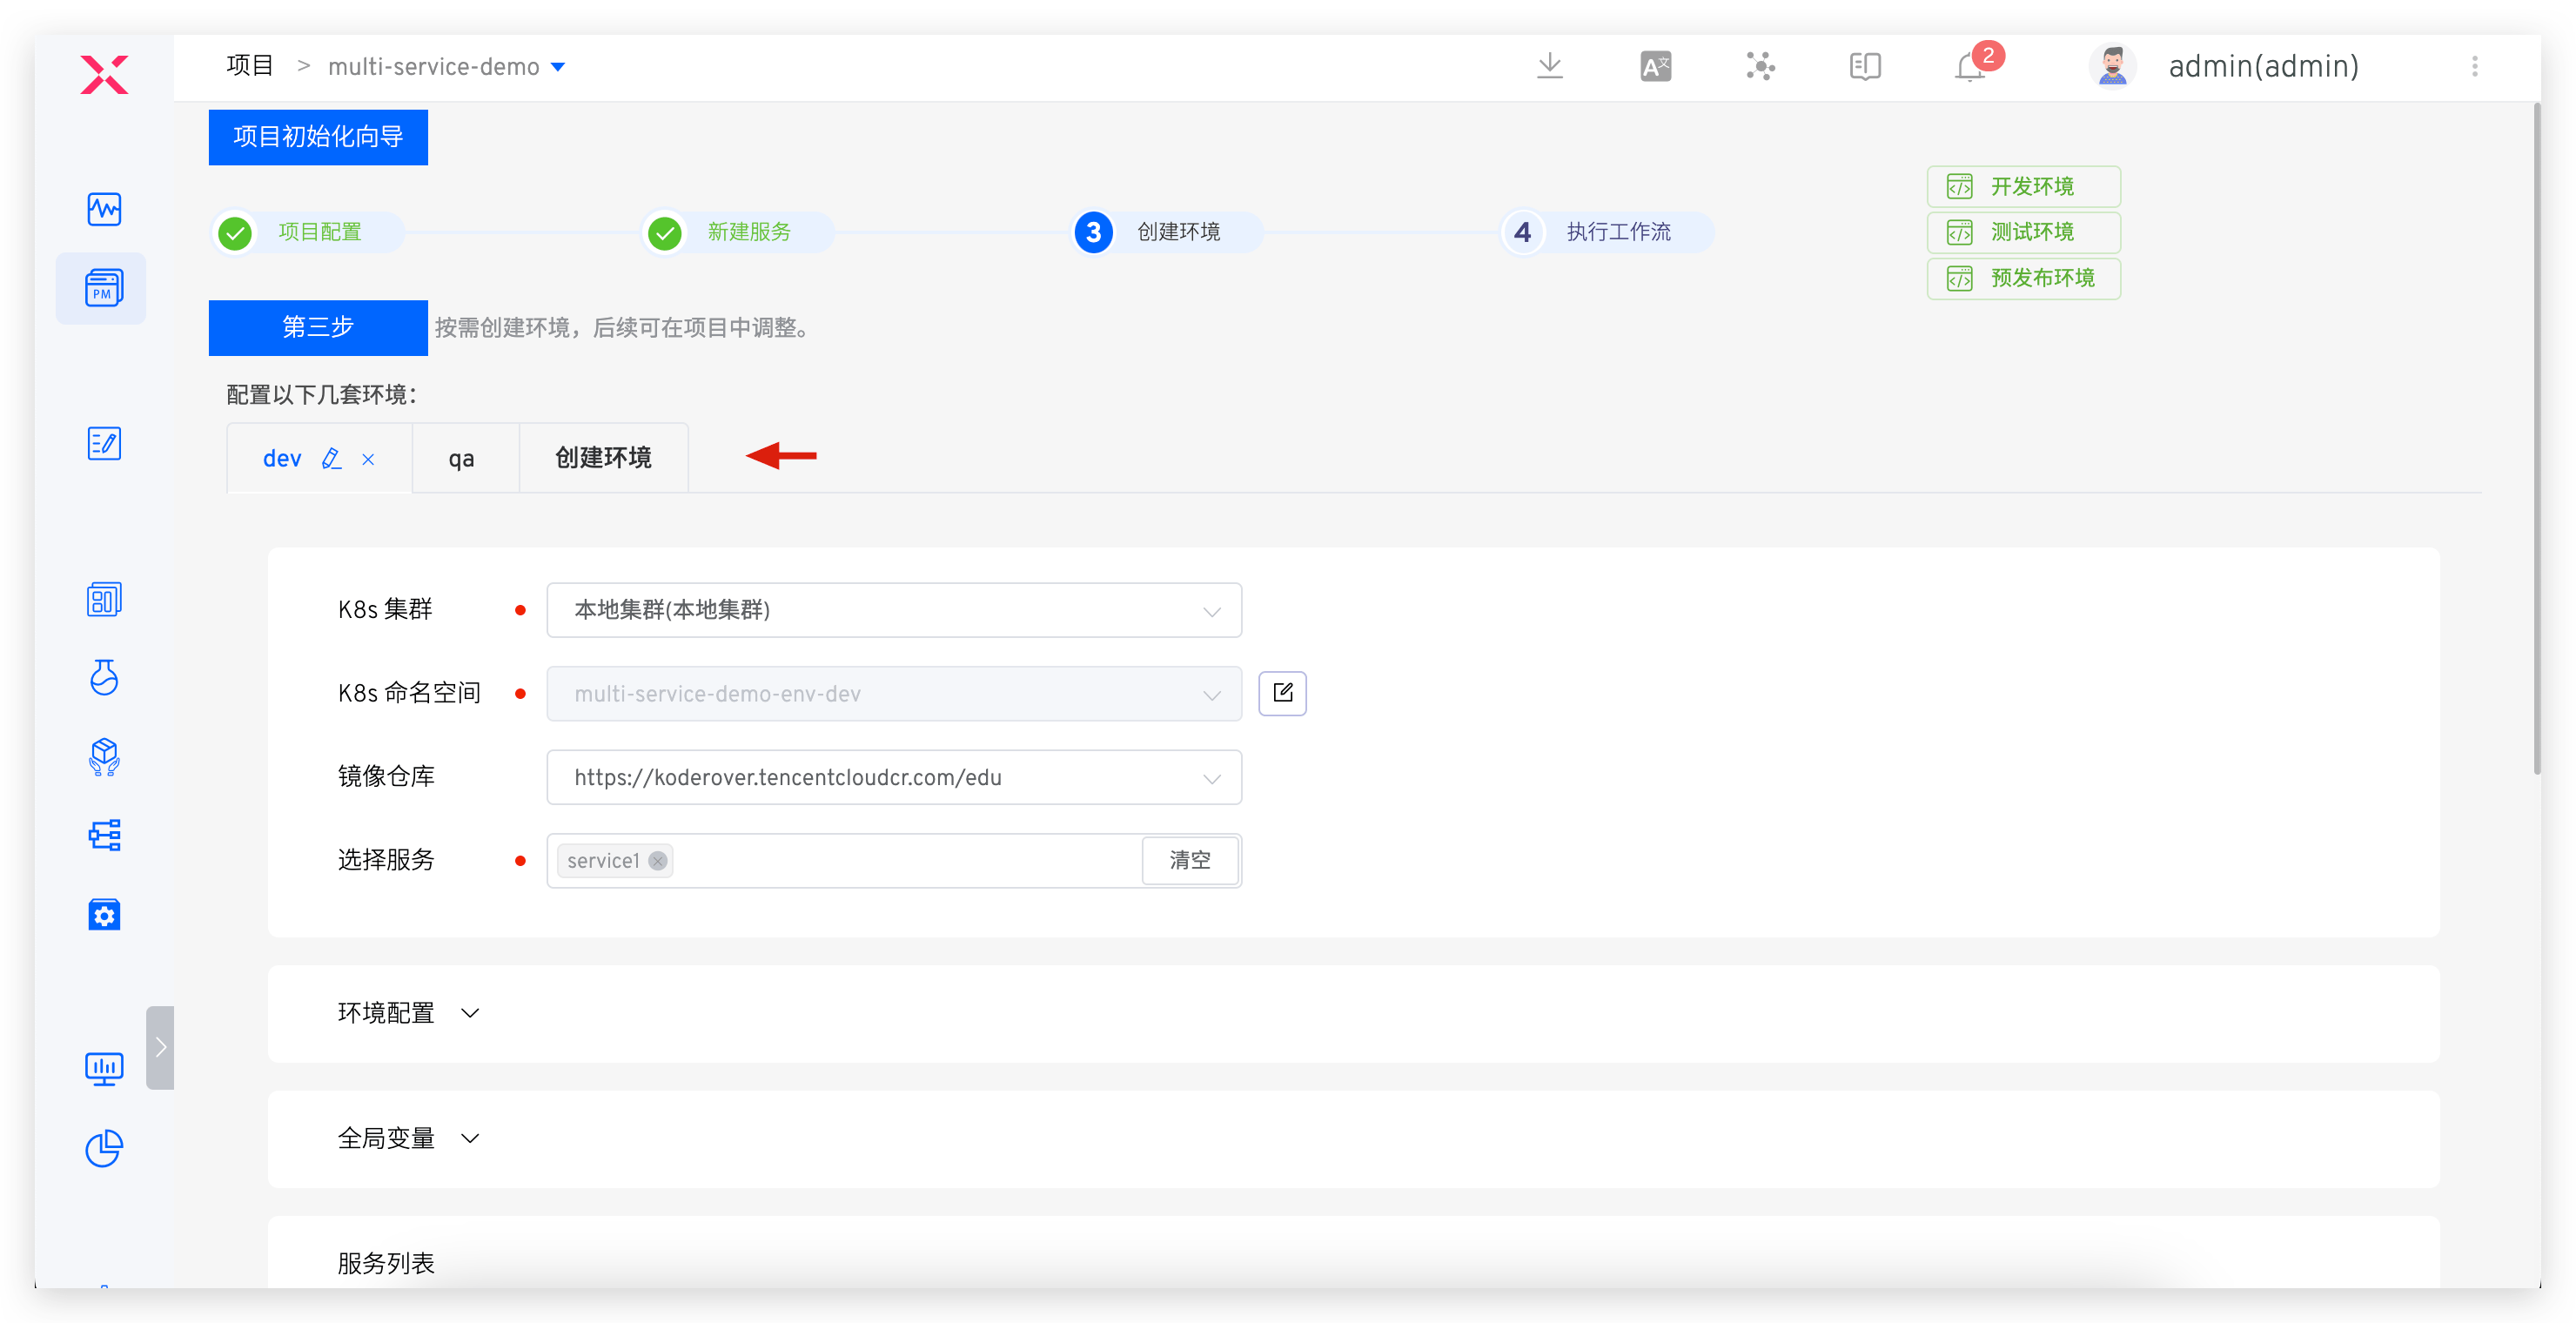The image size is (2576, 1323).
Task: Close the dev environment tab
Action: click(x=368, y=459)
